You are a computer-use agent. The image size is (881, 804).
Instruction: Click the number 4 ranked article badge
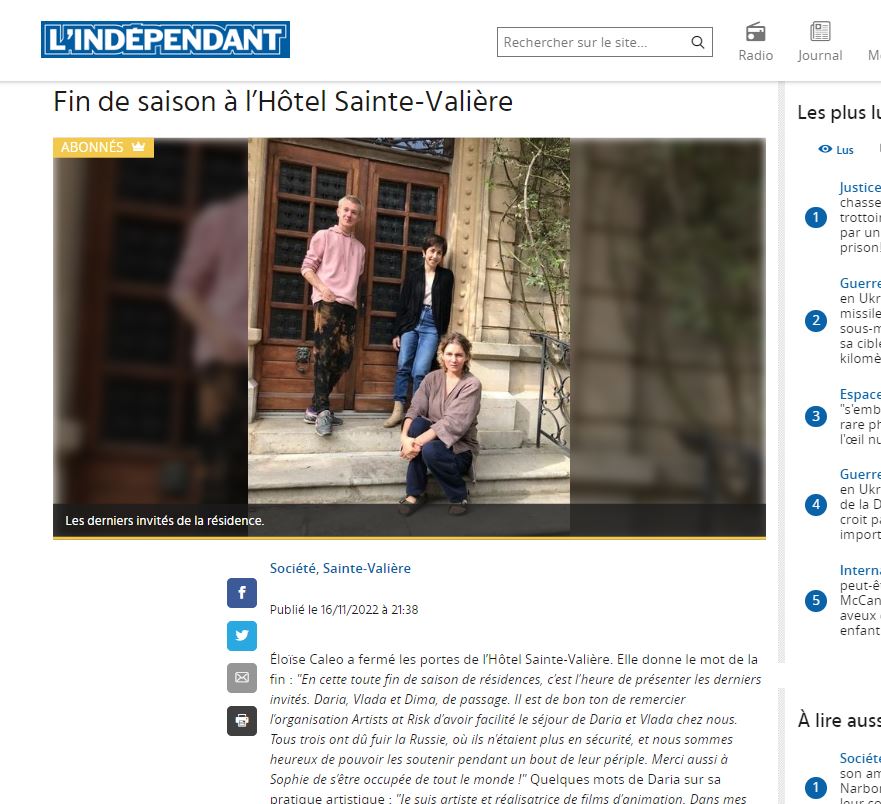tap(816, 504)
